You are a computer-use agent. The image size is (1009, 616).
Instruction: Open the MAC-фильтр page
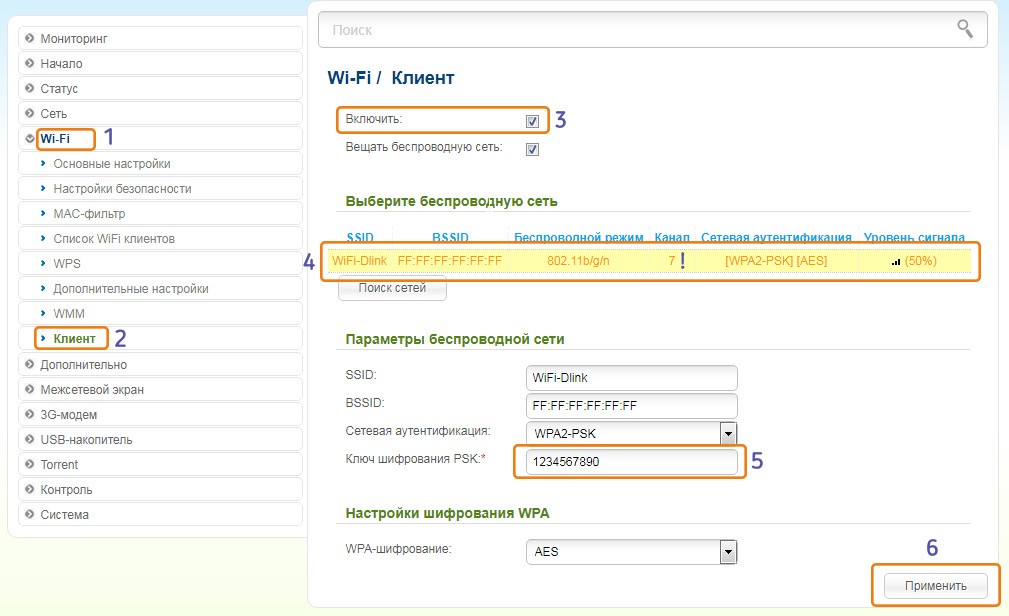point(160,213)
